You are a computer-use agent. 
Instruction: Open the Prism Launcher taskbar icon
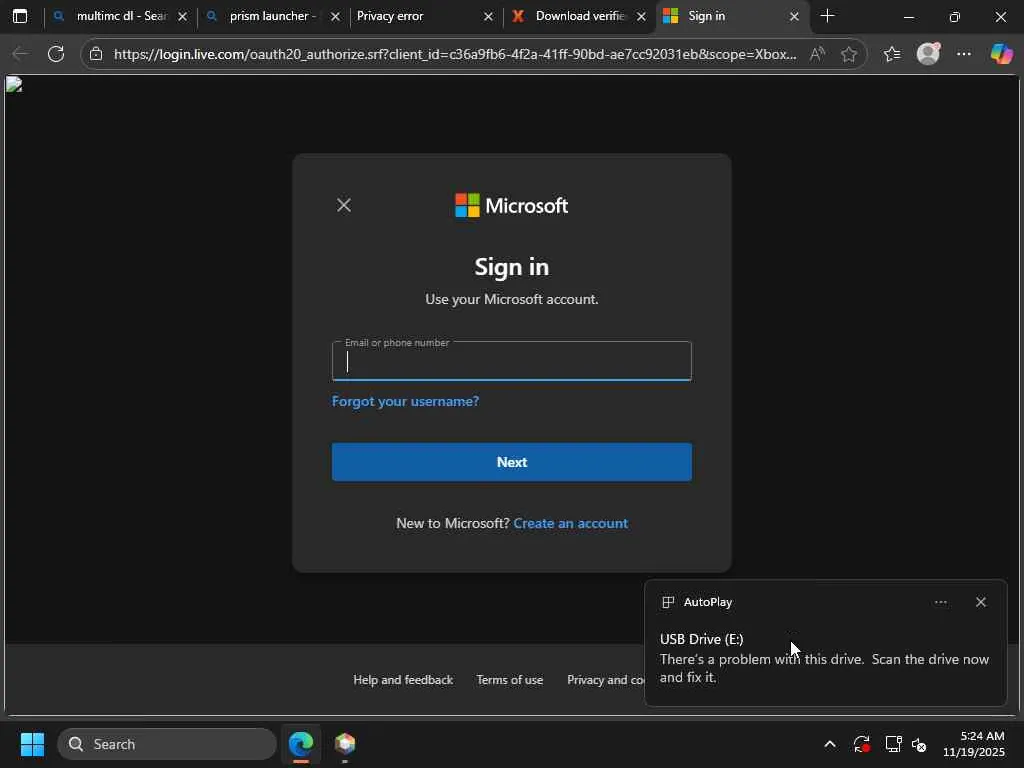point(345,744)
